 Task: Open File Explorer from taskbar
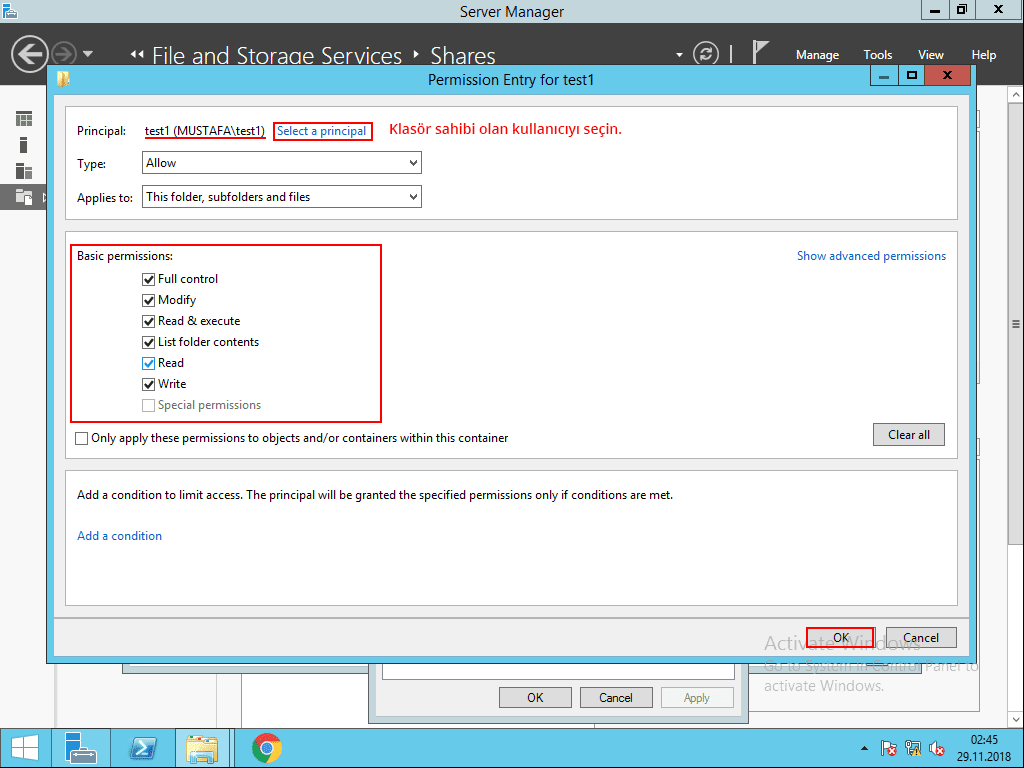[x=202, y=748]
